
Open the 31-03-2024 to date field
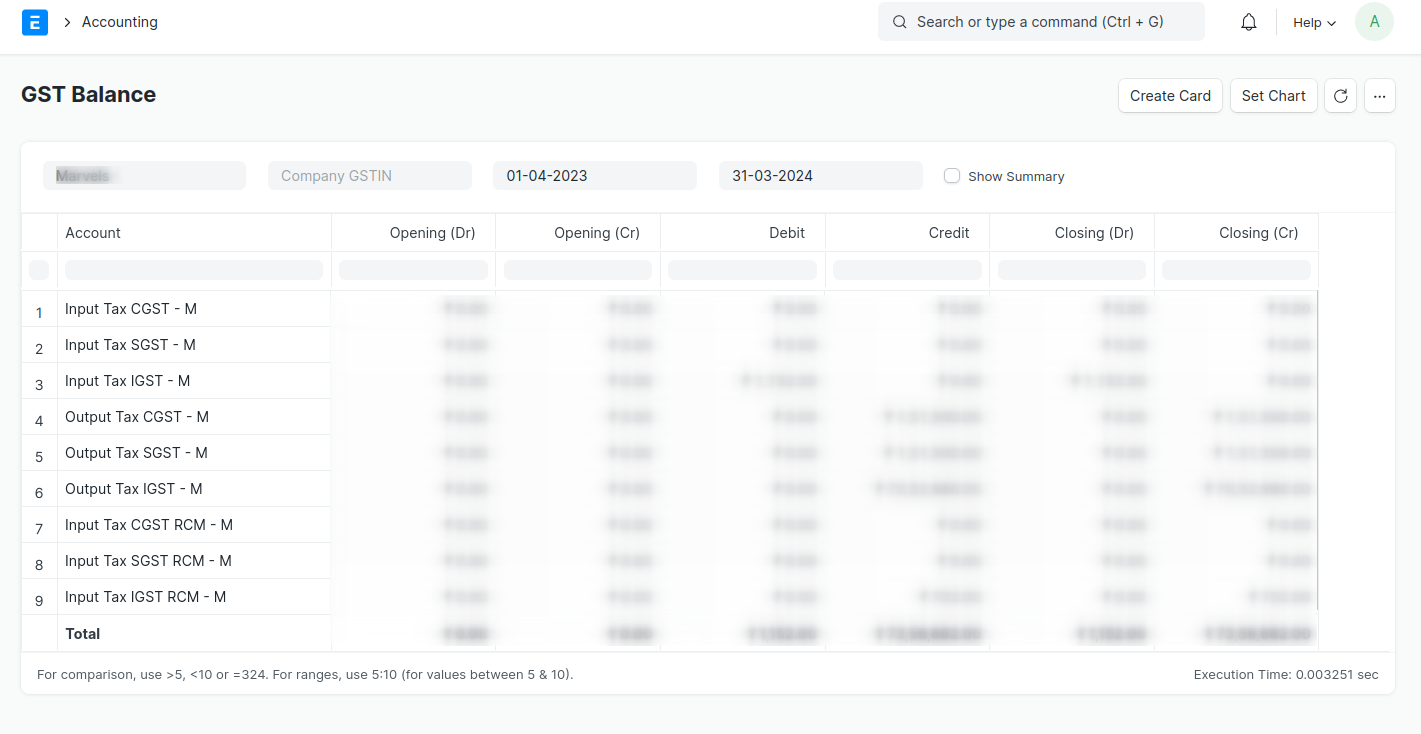pyautogui.click(x=821, y=176)
